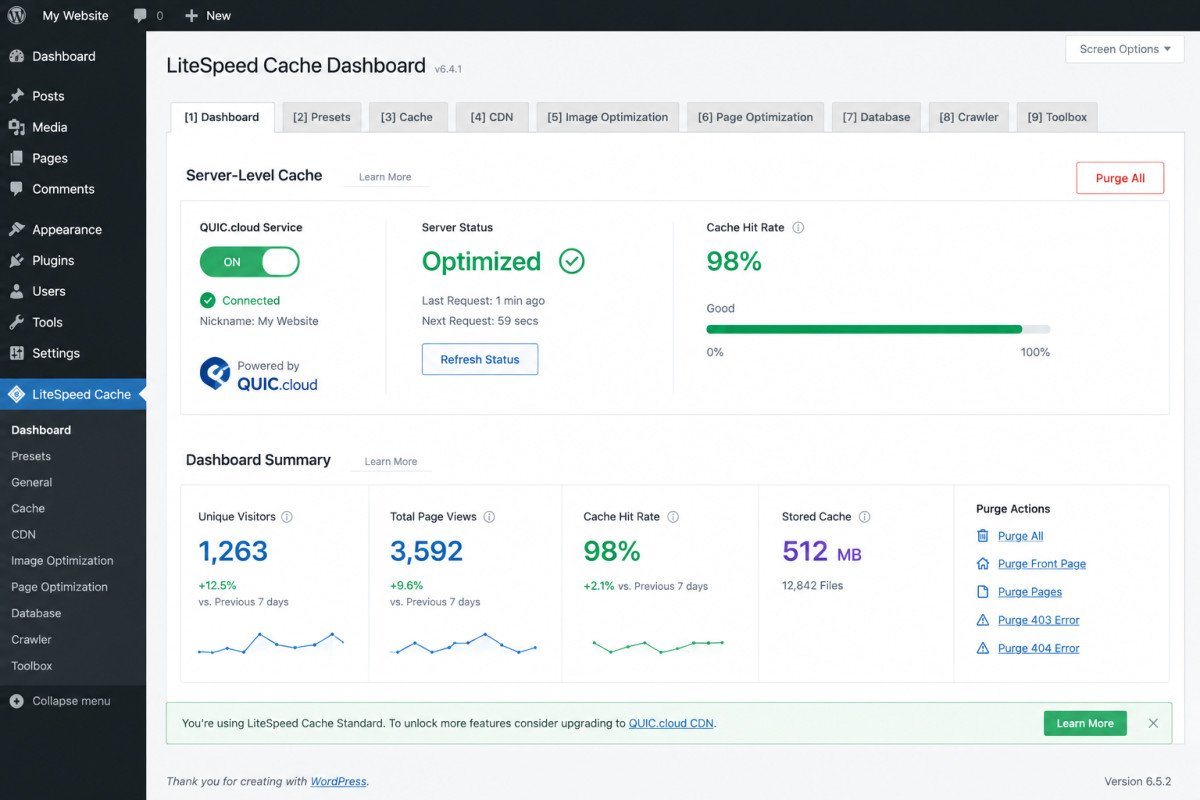
Task: Switch to the [2] Presets tab
Action: (322, 117)
